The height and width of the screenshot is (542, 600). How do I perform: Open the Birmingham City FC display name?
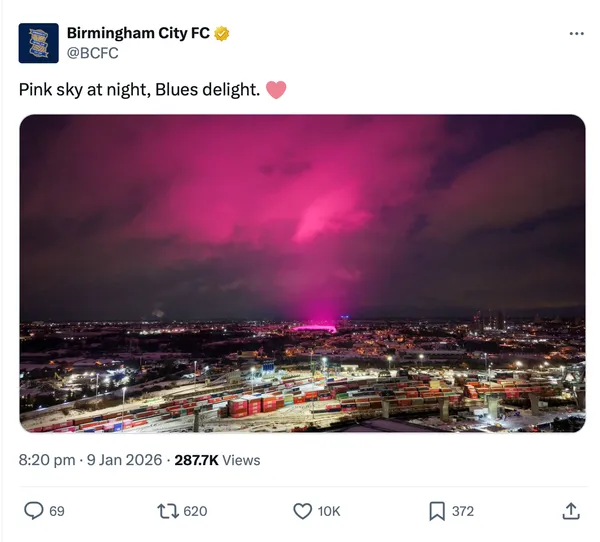[x=138, y=33]
